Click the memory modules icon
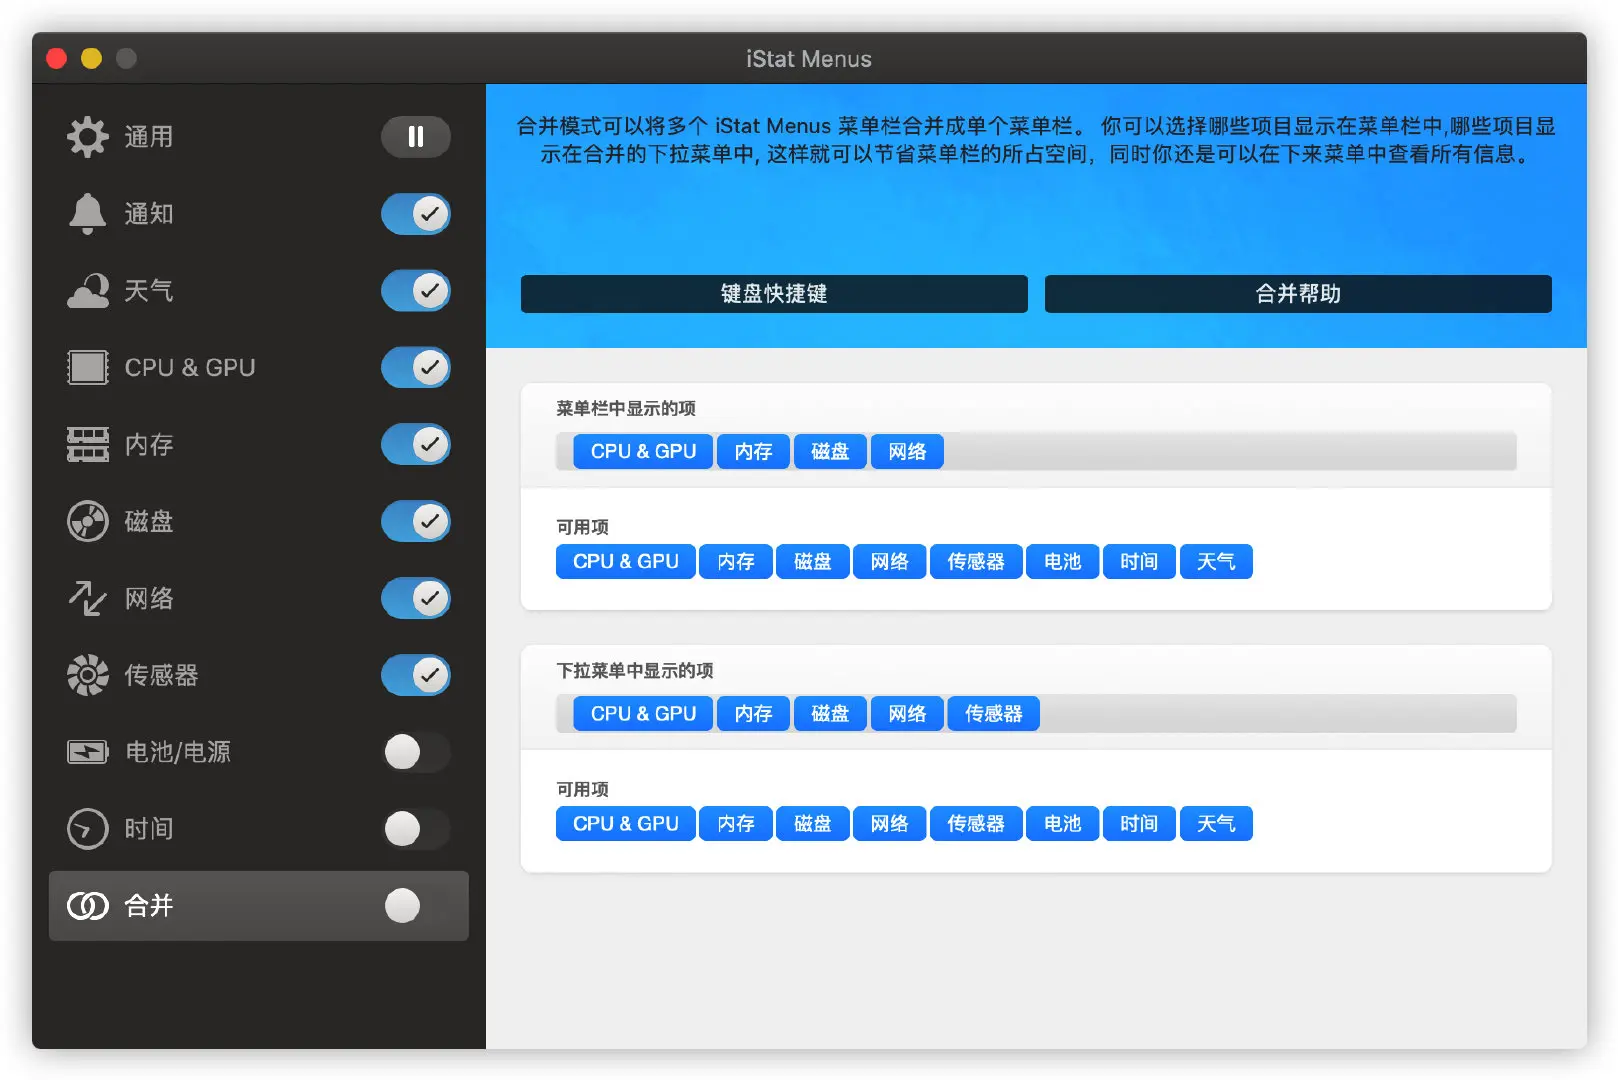Viewport: 1618px width, 1080px height. [x=88, y=445]
